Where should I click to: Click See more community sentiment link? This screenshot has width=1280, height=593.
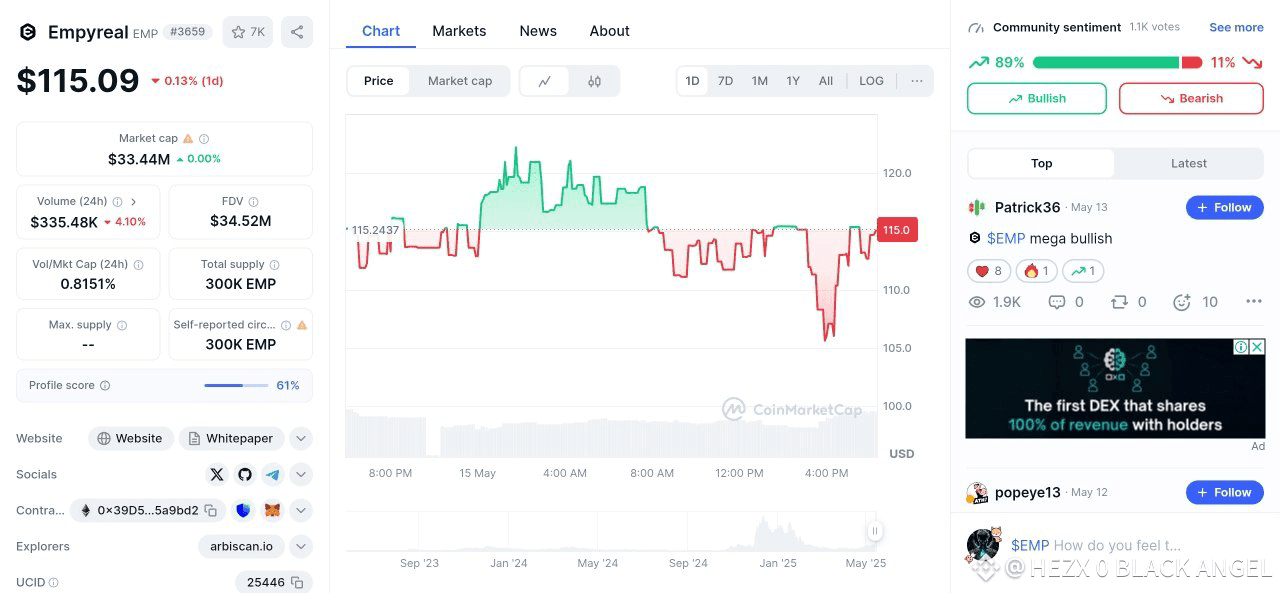pos(1236,28)
